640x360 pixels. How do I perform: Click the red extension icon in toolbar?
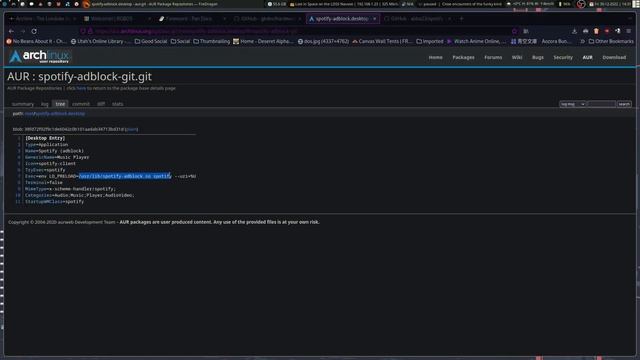coord(607,31)
